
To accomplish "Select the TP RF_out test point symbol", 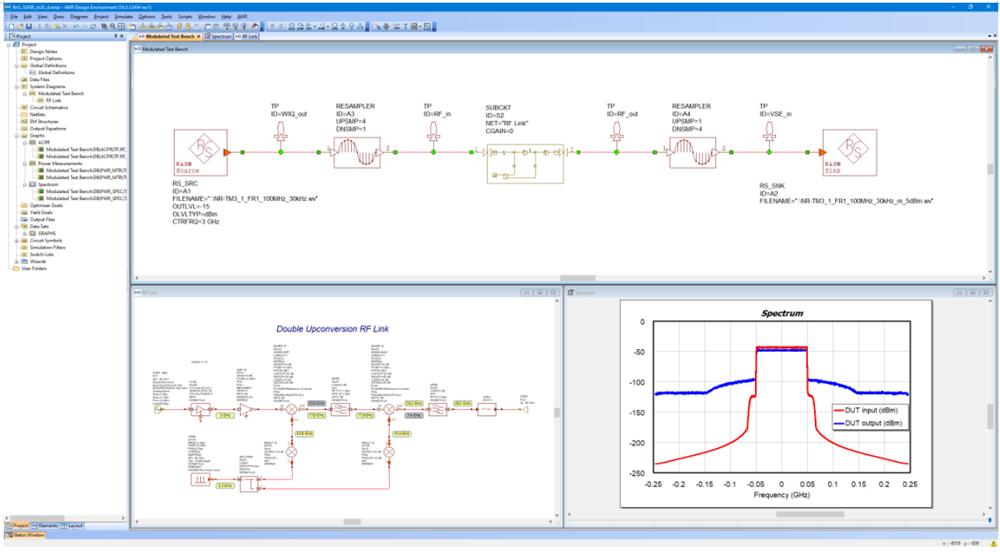I will tap(616, 133).
